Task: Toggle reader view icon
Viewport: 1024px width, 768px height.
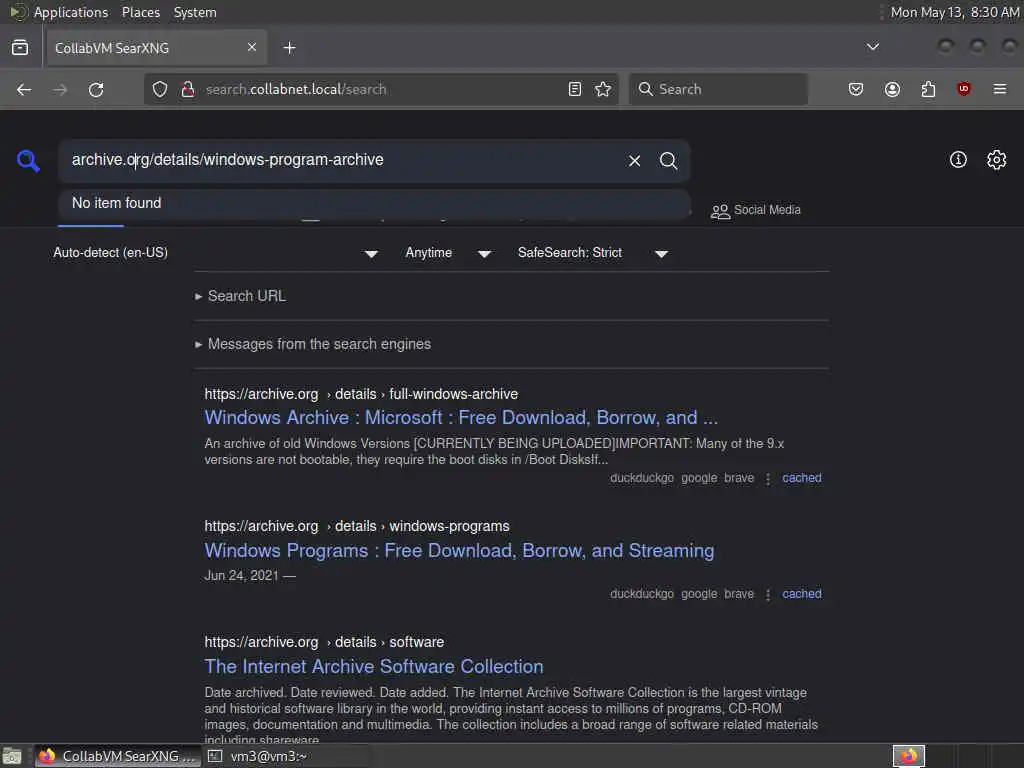Action: [575, 89]
